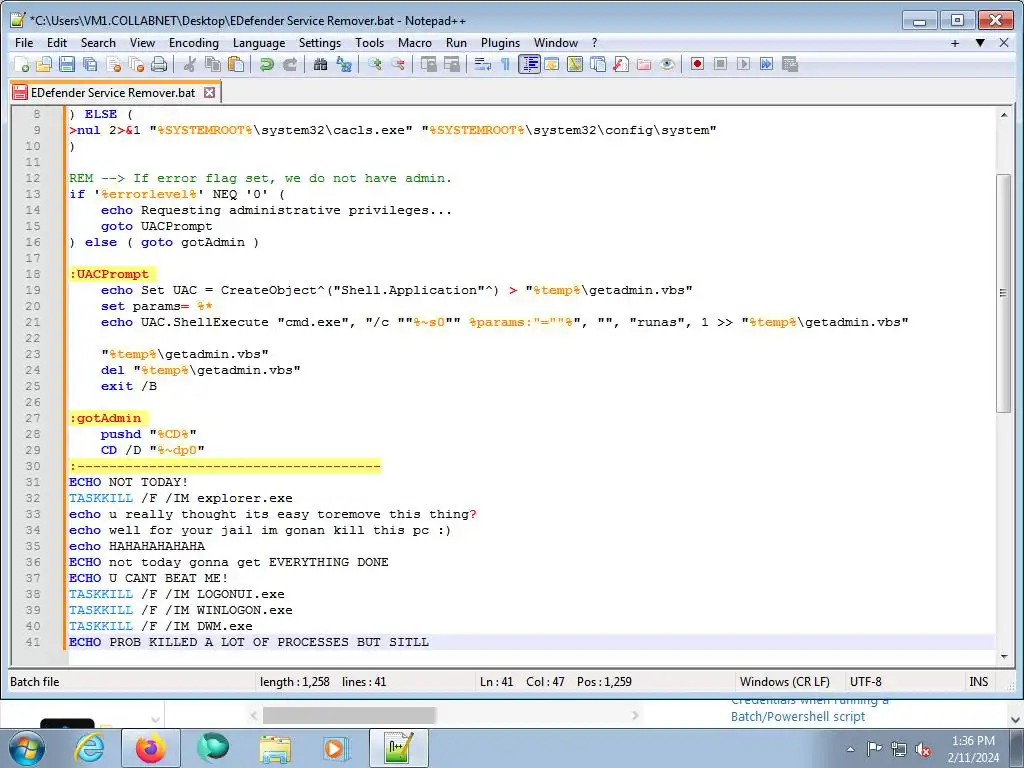Open Find with the binoculars icon
The height and width of the screenshot is (768, 1024).
pyautogui.click(x=320, y=64)
